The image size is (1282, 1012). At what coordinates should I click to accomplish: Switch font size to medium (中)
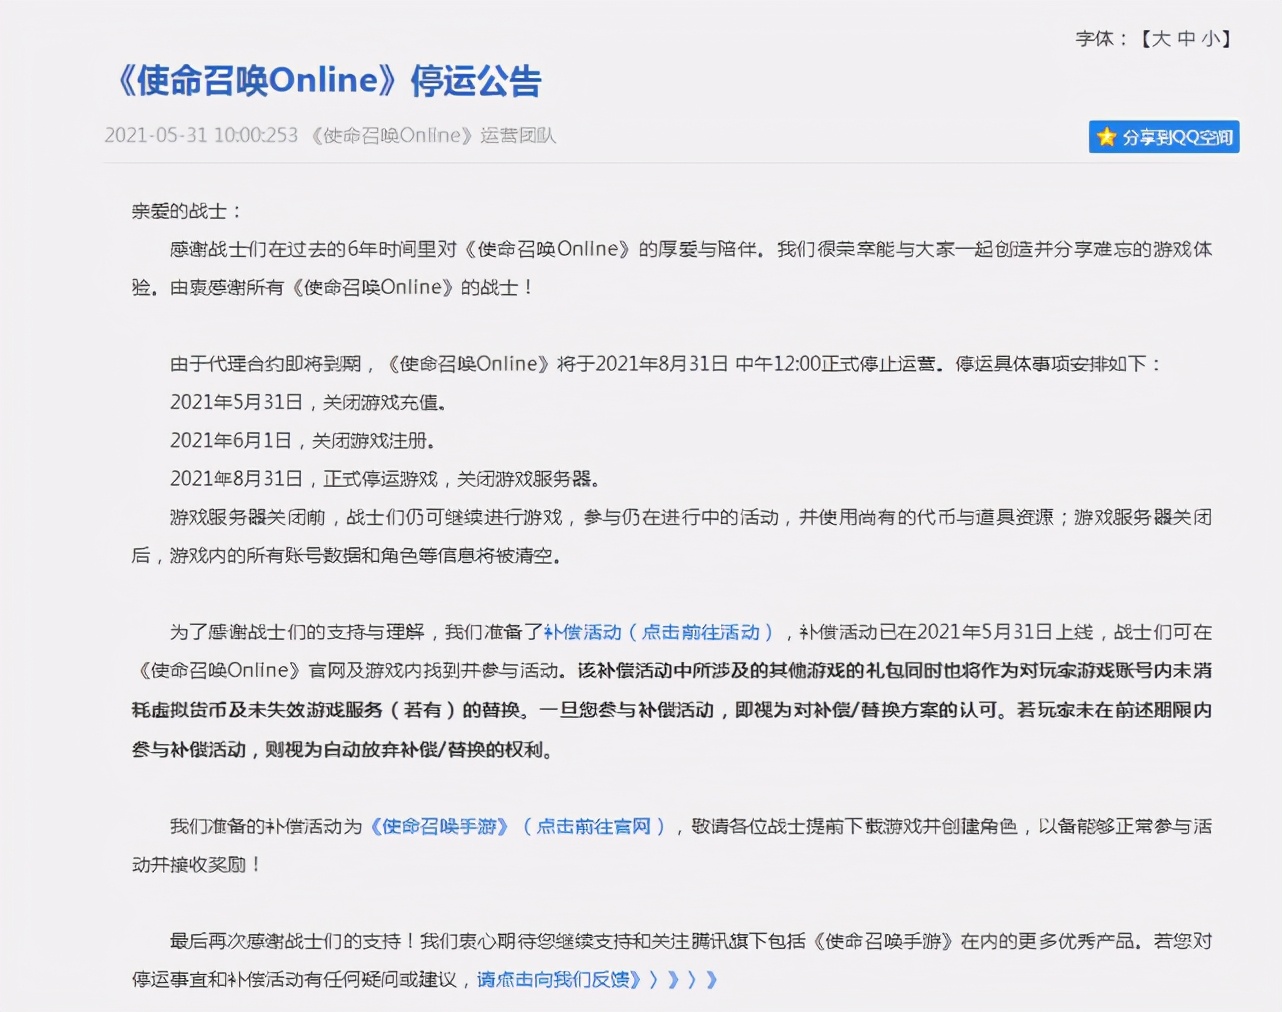point(1186,39)
